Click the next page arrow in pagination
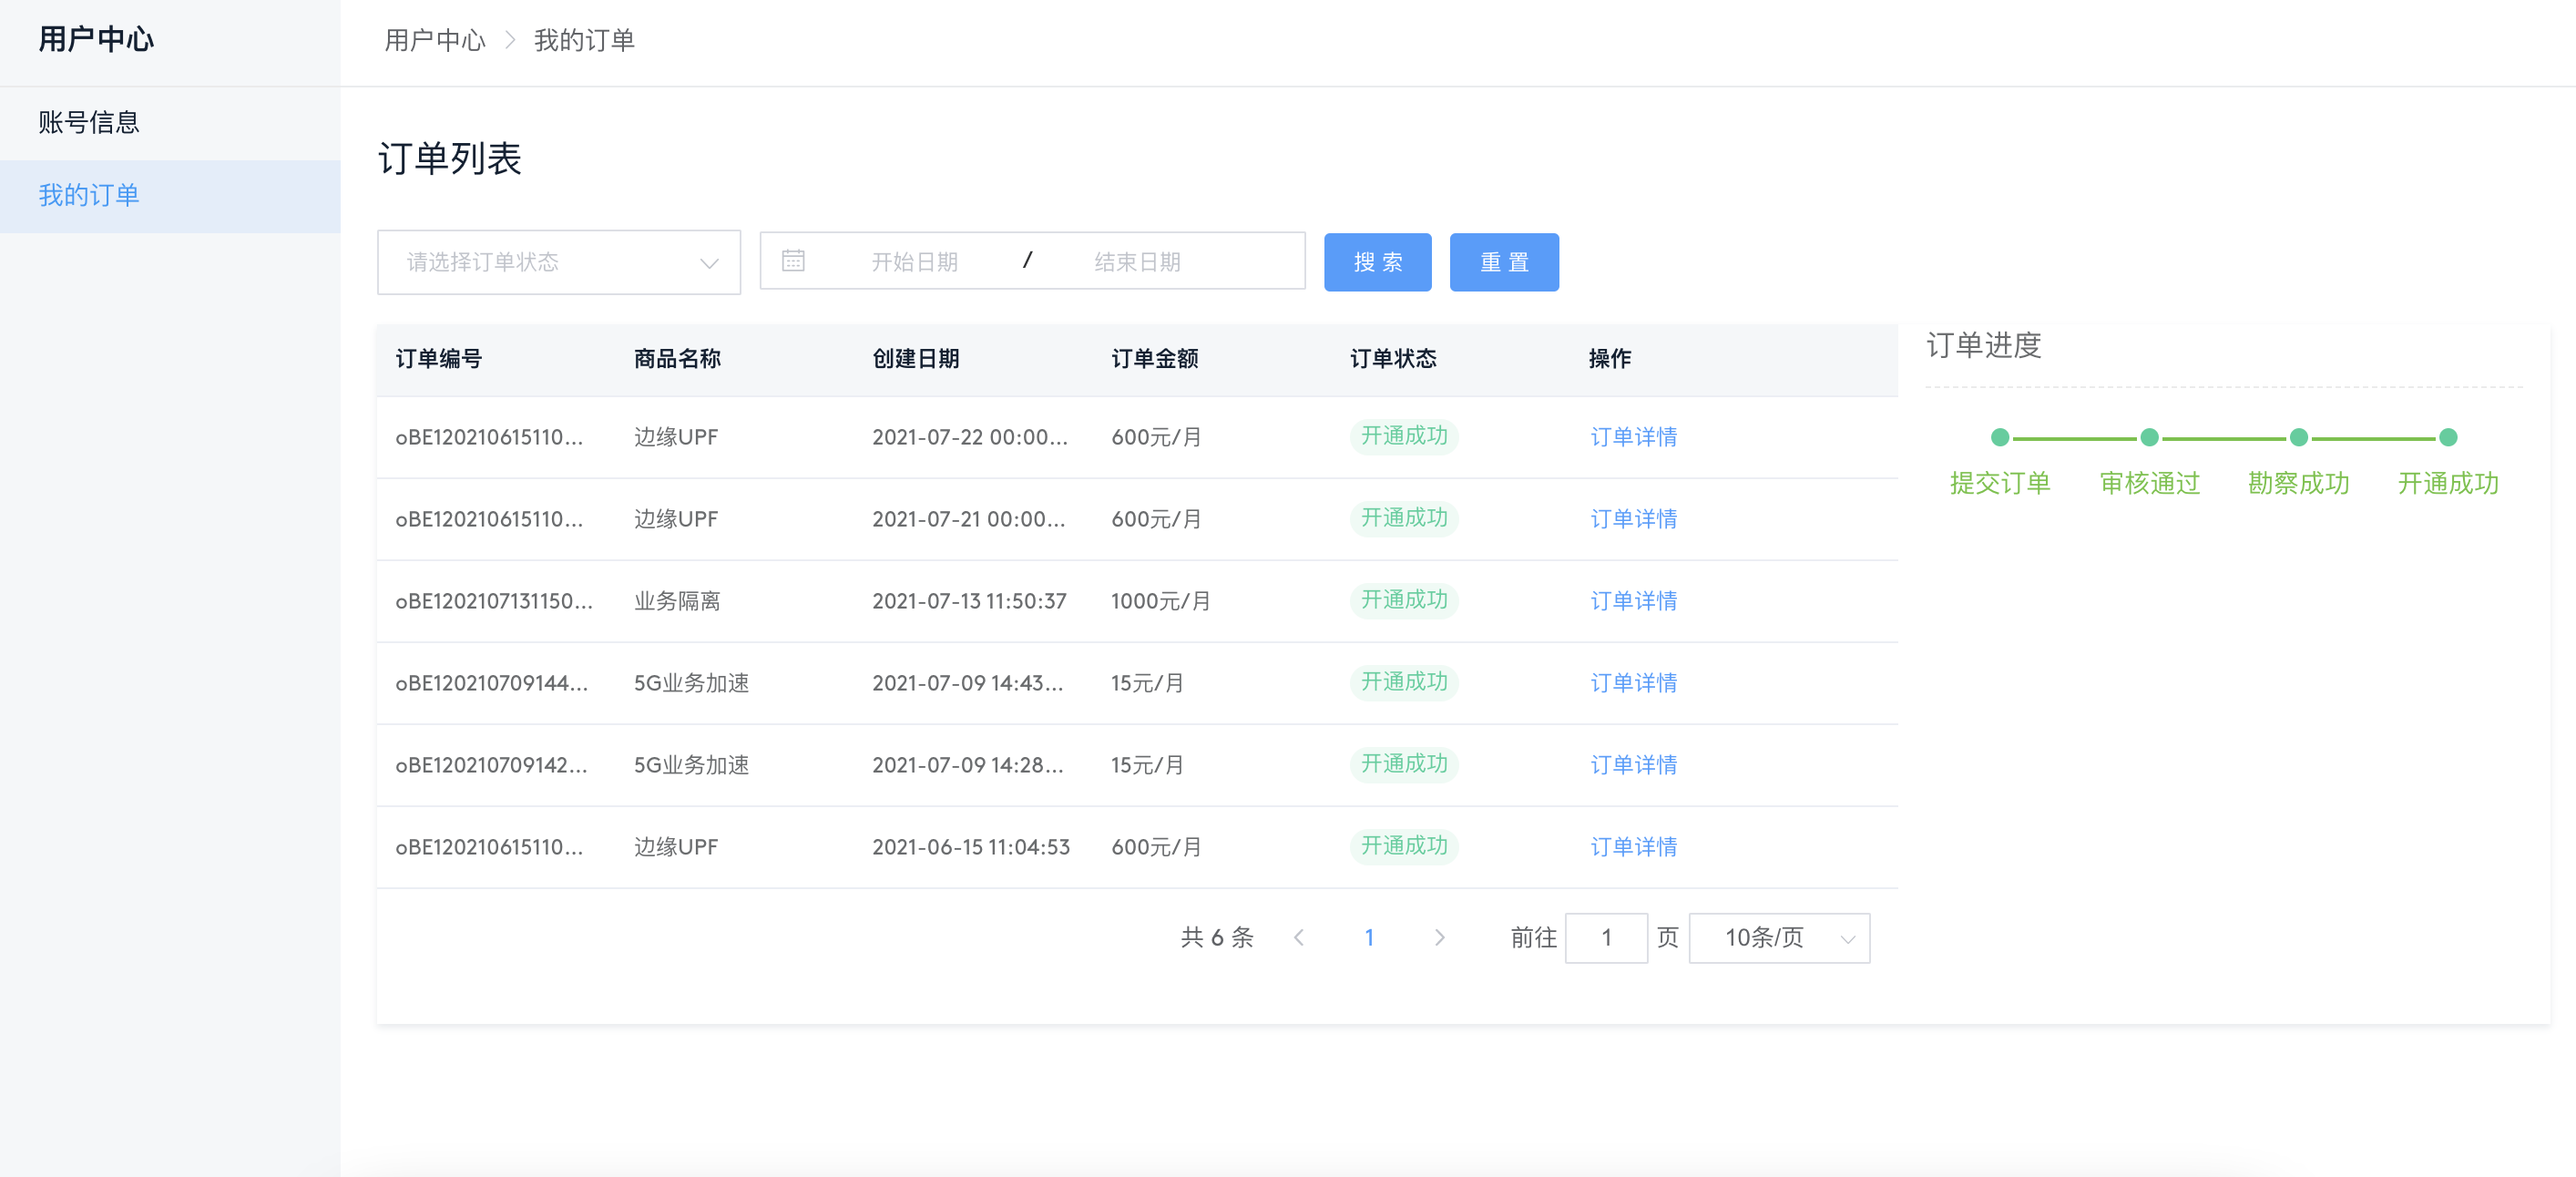 [1439, 937]
